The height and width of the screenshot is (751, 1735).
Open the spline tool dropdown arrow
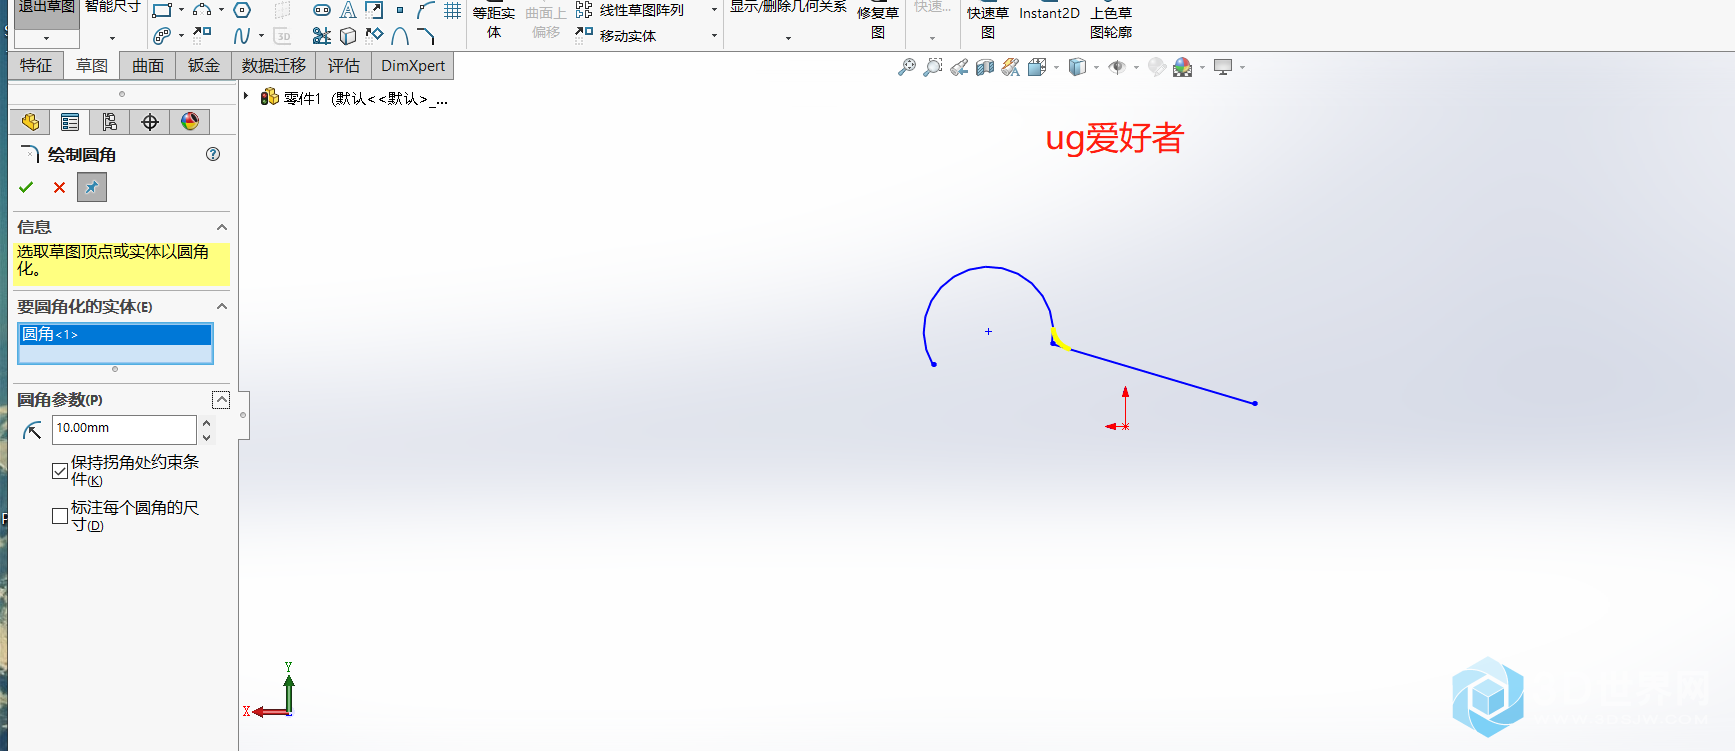(x=261, y=36)
